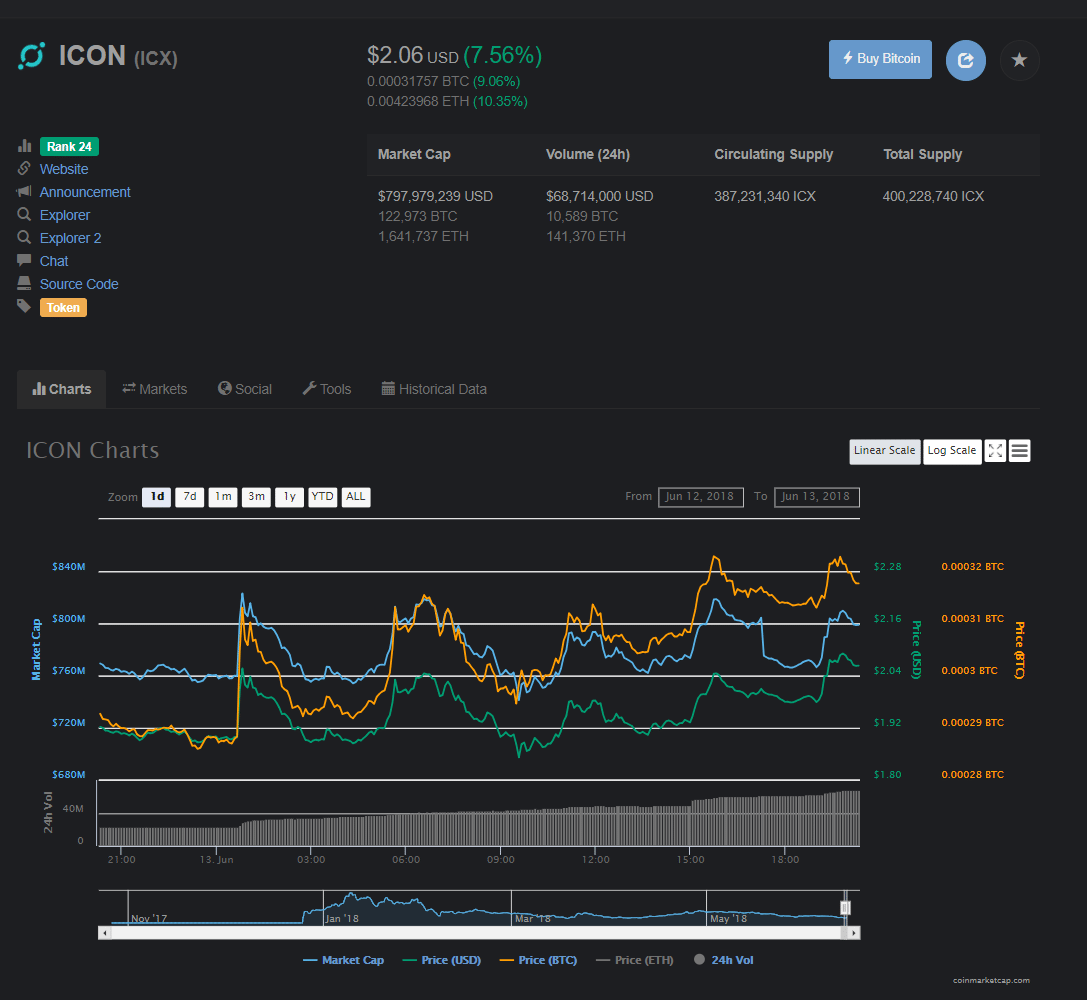
Task: Hide the Price (USD) chart line
Action: 441,960
